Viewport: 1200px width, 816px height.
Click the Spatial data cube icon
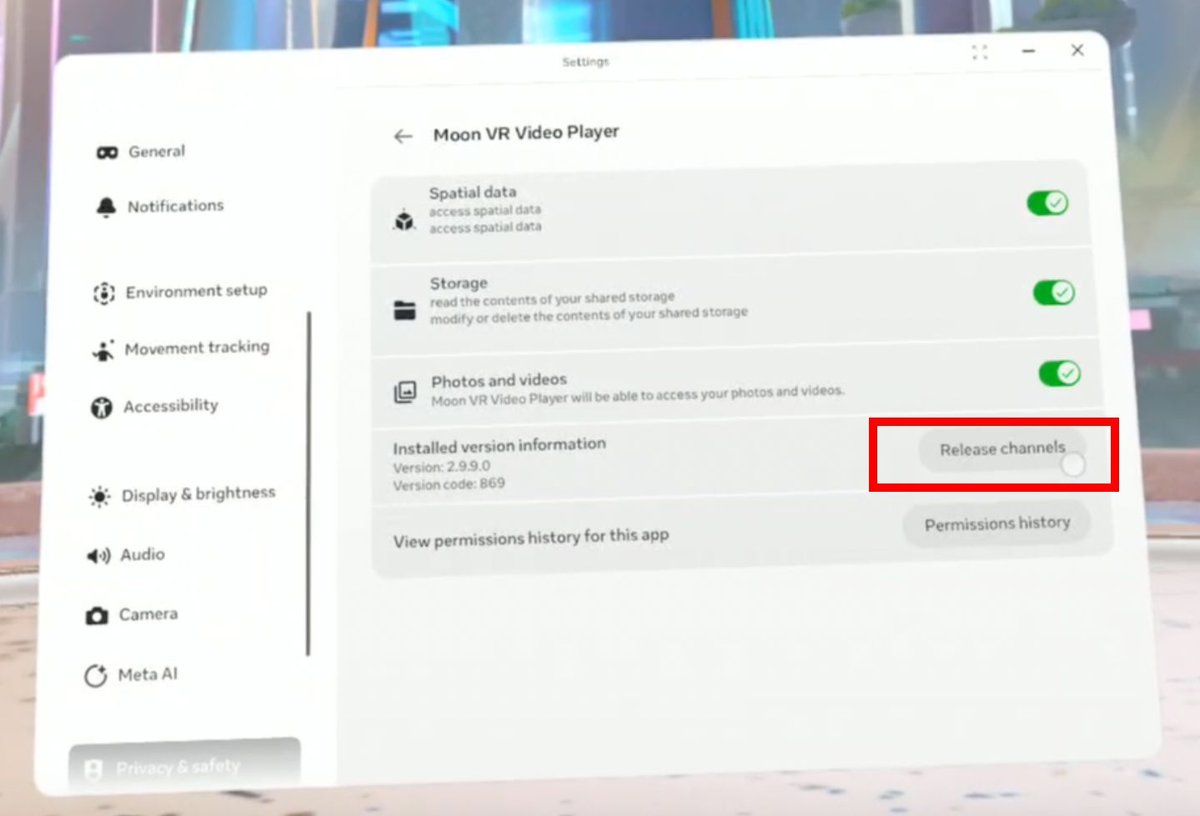coord(404,221)
